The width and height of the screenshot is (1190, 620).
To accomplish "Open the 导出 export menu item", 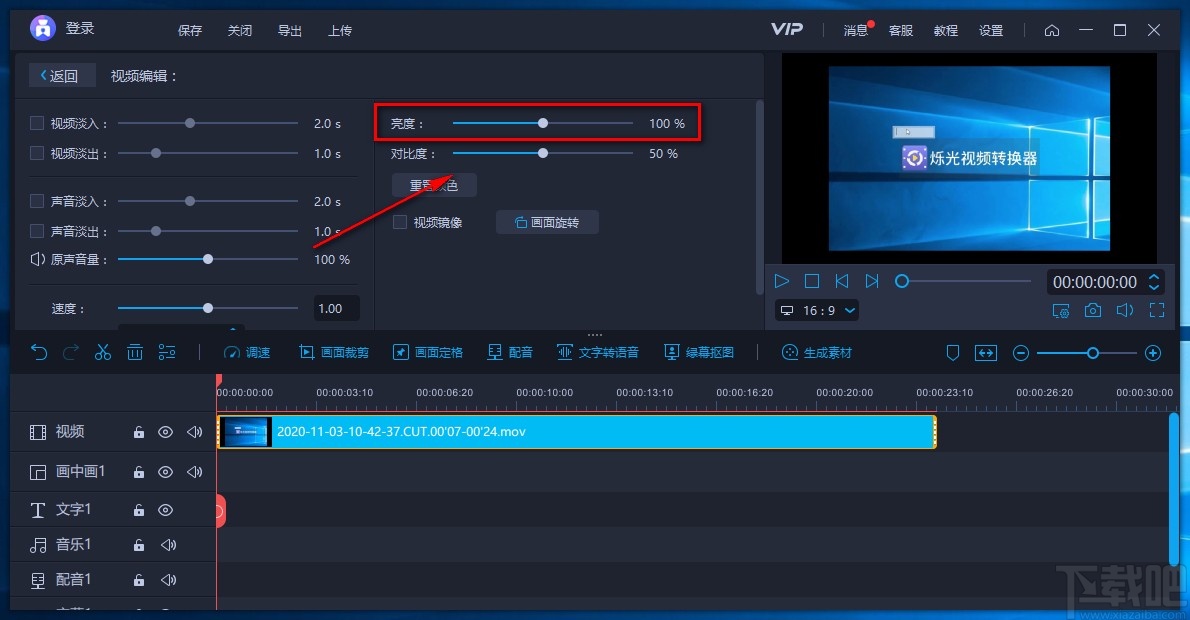I will click(289, 30).
